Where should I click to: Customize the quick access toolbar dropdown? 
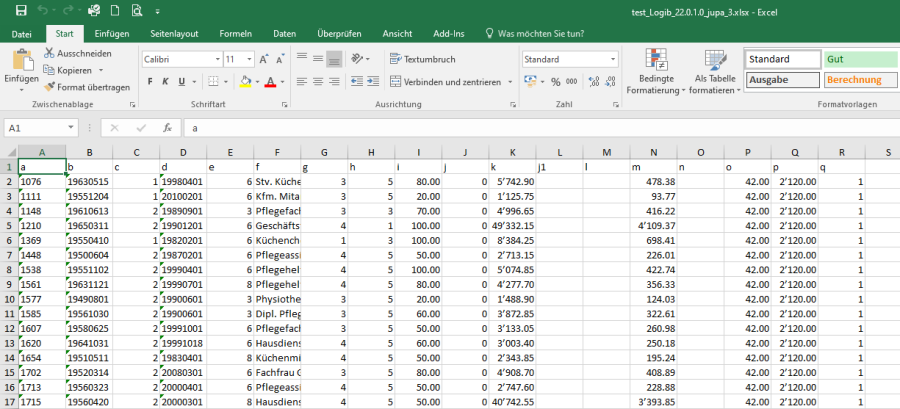coord(157,11)
